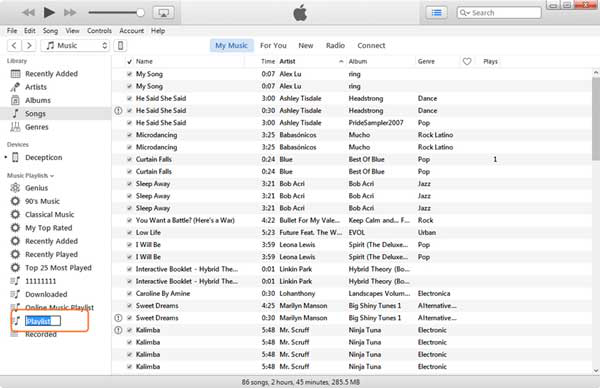Uncheck He Said She Said PrideSampler2007 checkbox
This screenshot has width=600, height=388.
click(130, 123)
